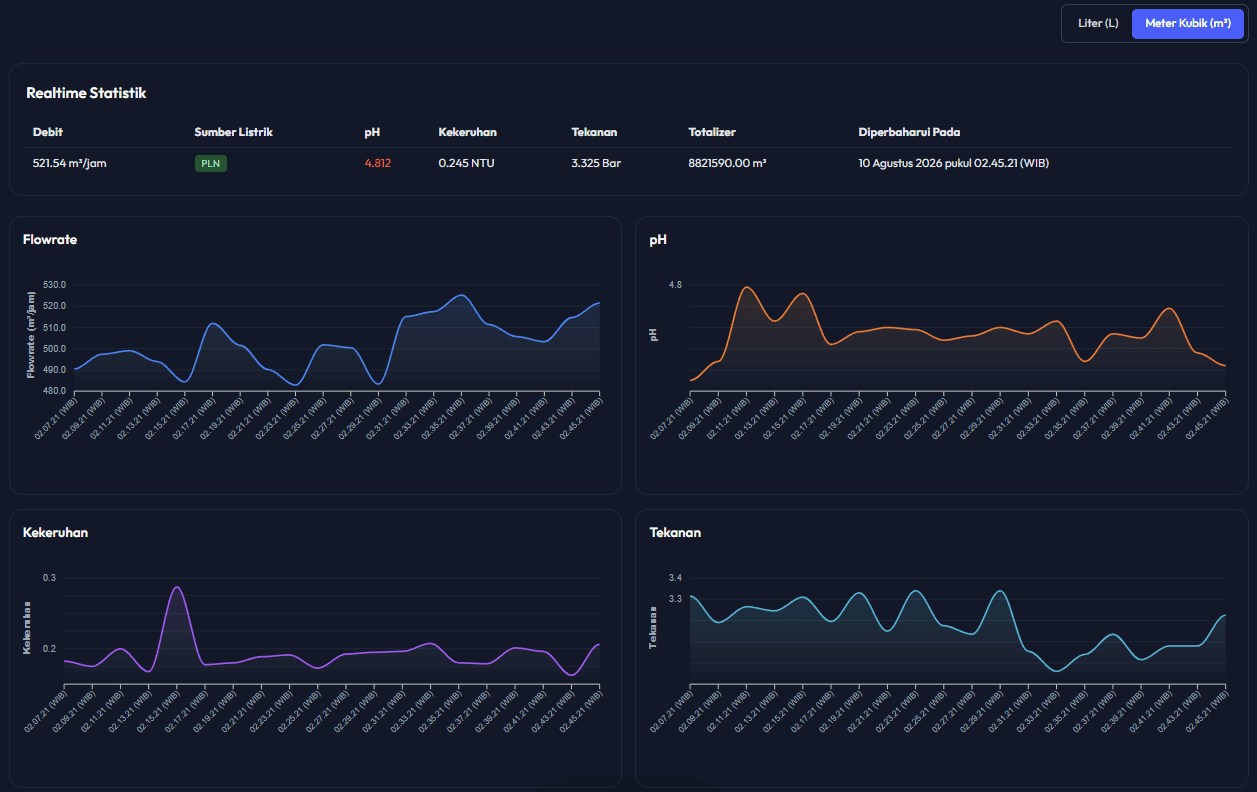Click the Tekanan chart title
Screen dimensions: 1257x792
pos(675,532)
